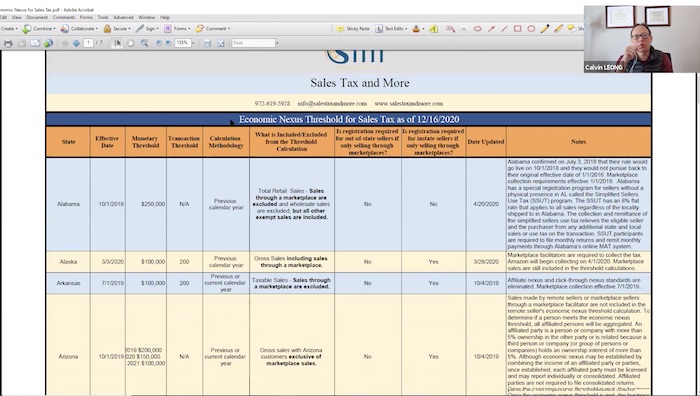Click the Find search field
700x396 pixels.
point(253,43)
